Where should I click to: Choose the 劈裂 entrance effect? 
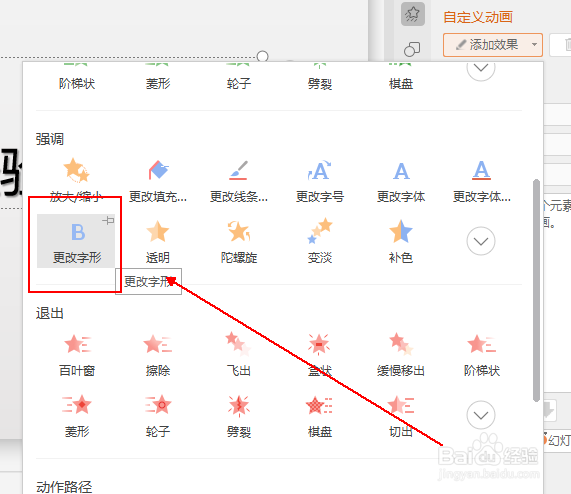[x=320, y=77]
